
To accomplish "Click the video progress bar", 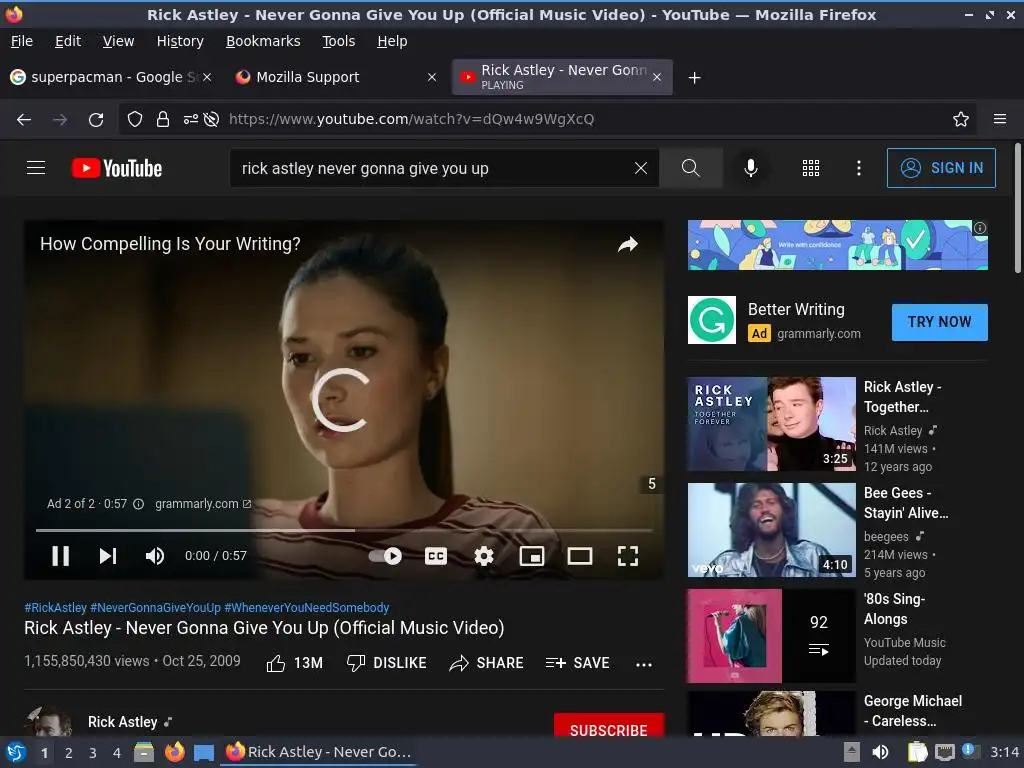I will [344, 530].
